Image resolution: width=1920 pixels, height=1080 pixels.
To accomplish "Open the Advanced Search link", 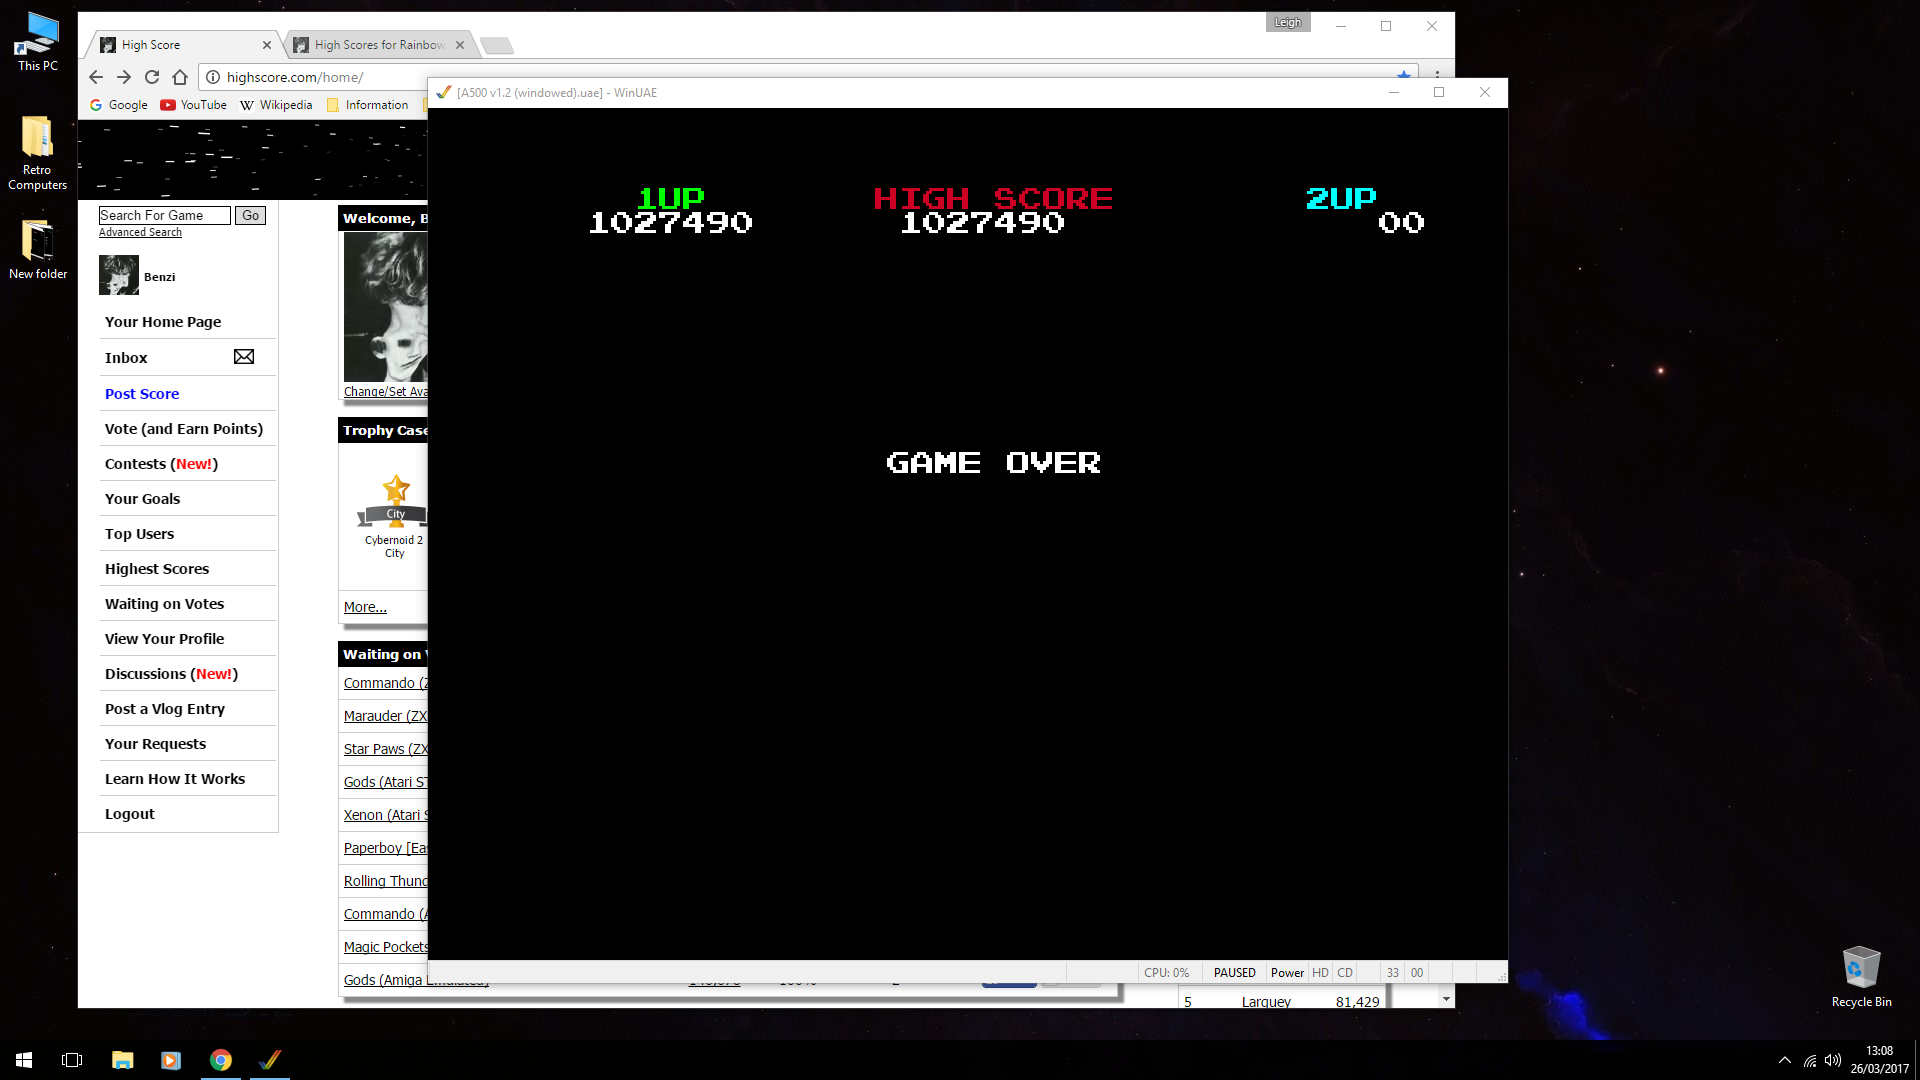I will coord(140,232).
